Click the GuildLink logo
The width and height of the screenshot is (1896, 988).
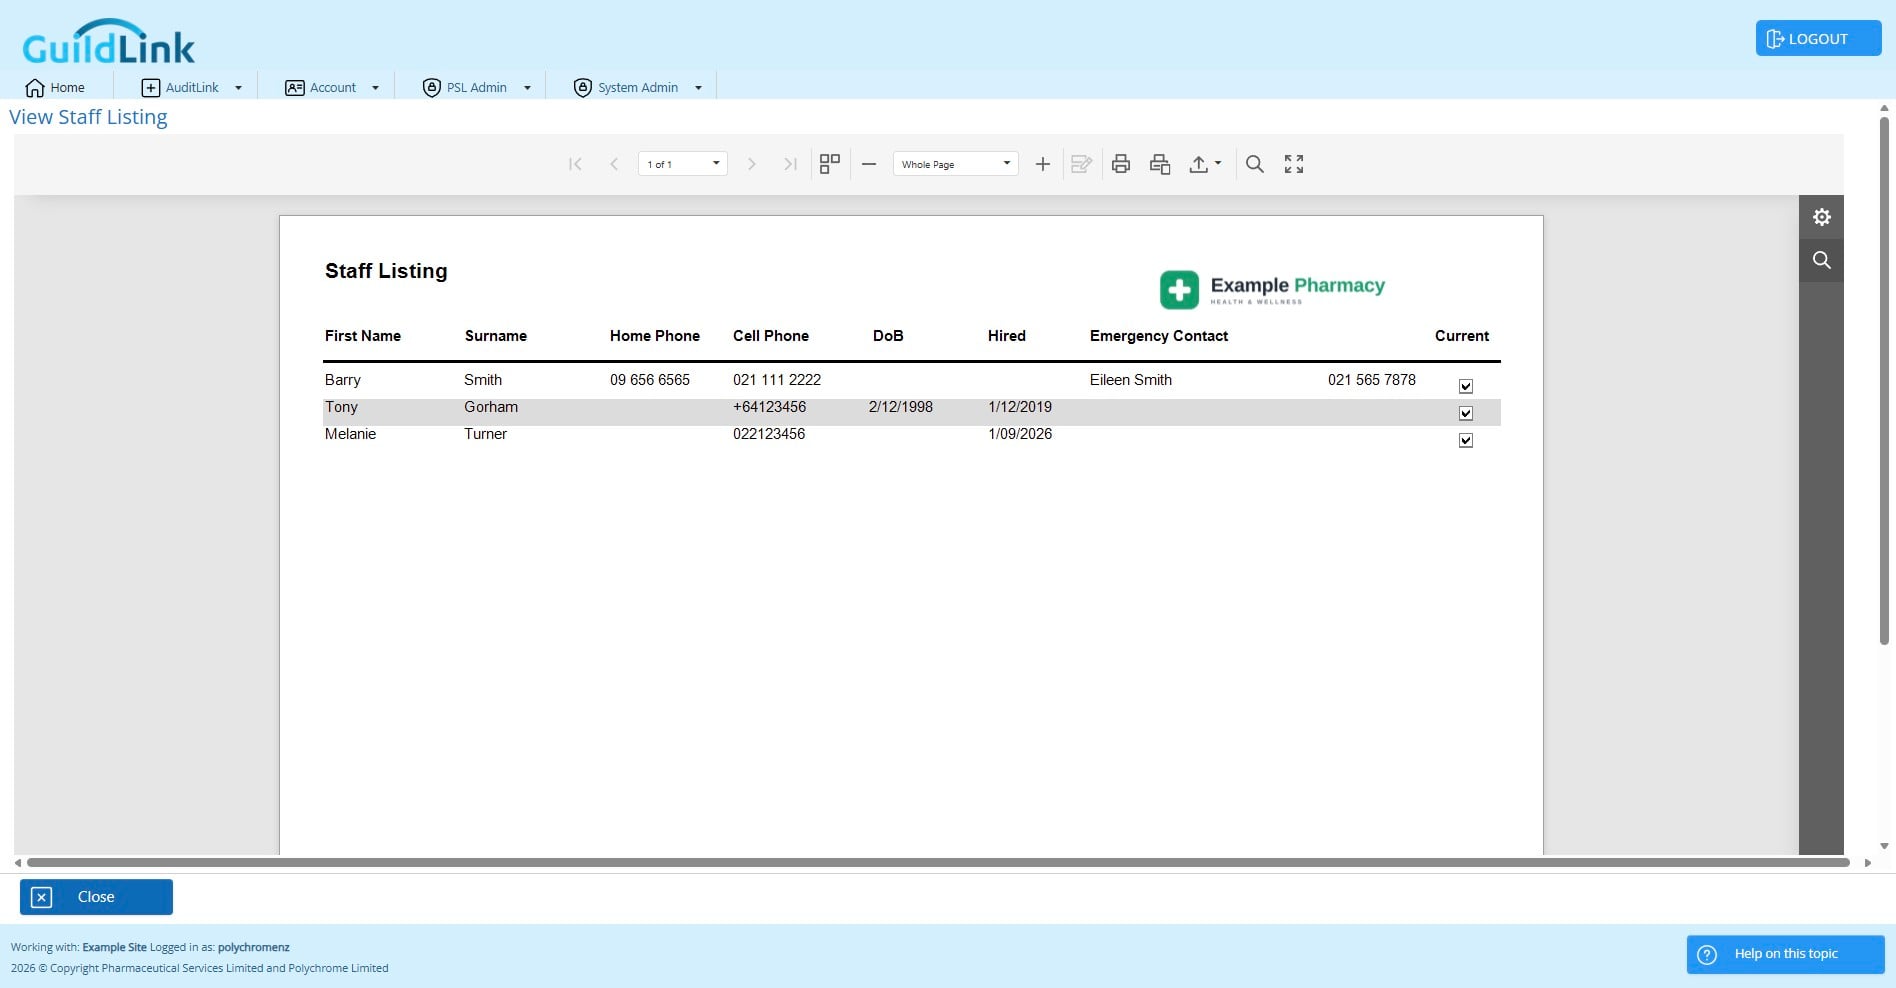click(109, 42)
